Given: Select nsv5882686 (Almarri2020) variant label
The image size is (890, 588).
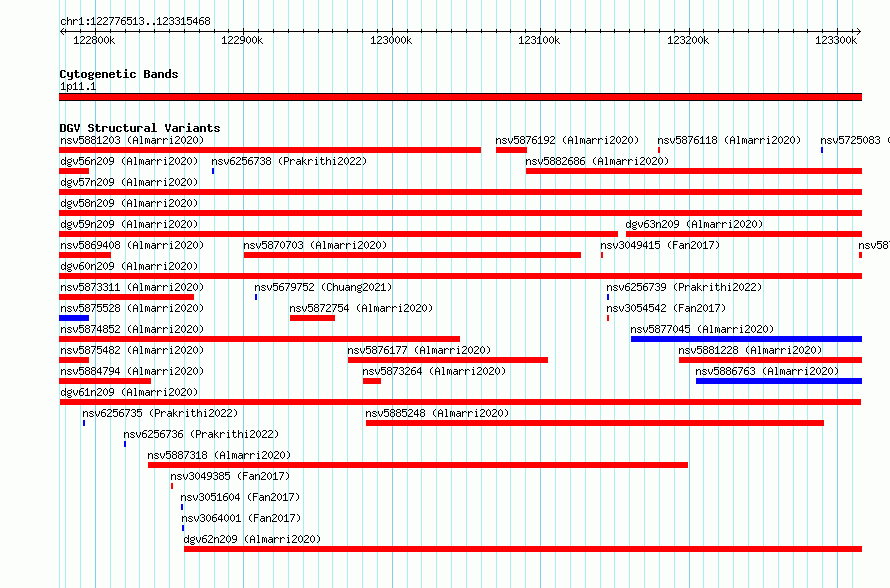Looking at the screenshot, I should tap(597, 161).
